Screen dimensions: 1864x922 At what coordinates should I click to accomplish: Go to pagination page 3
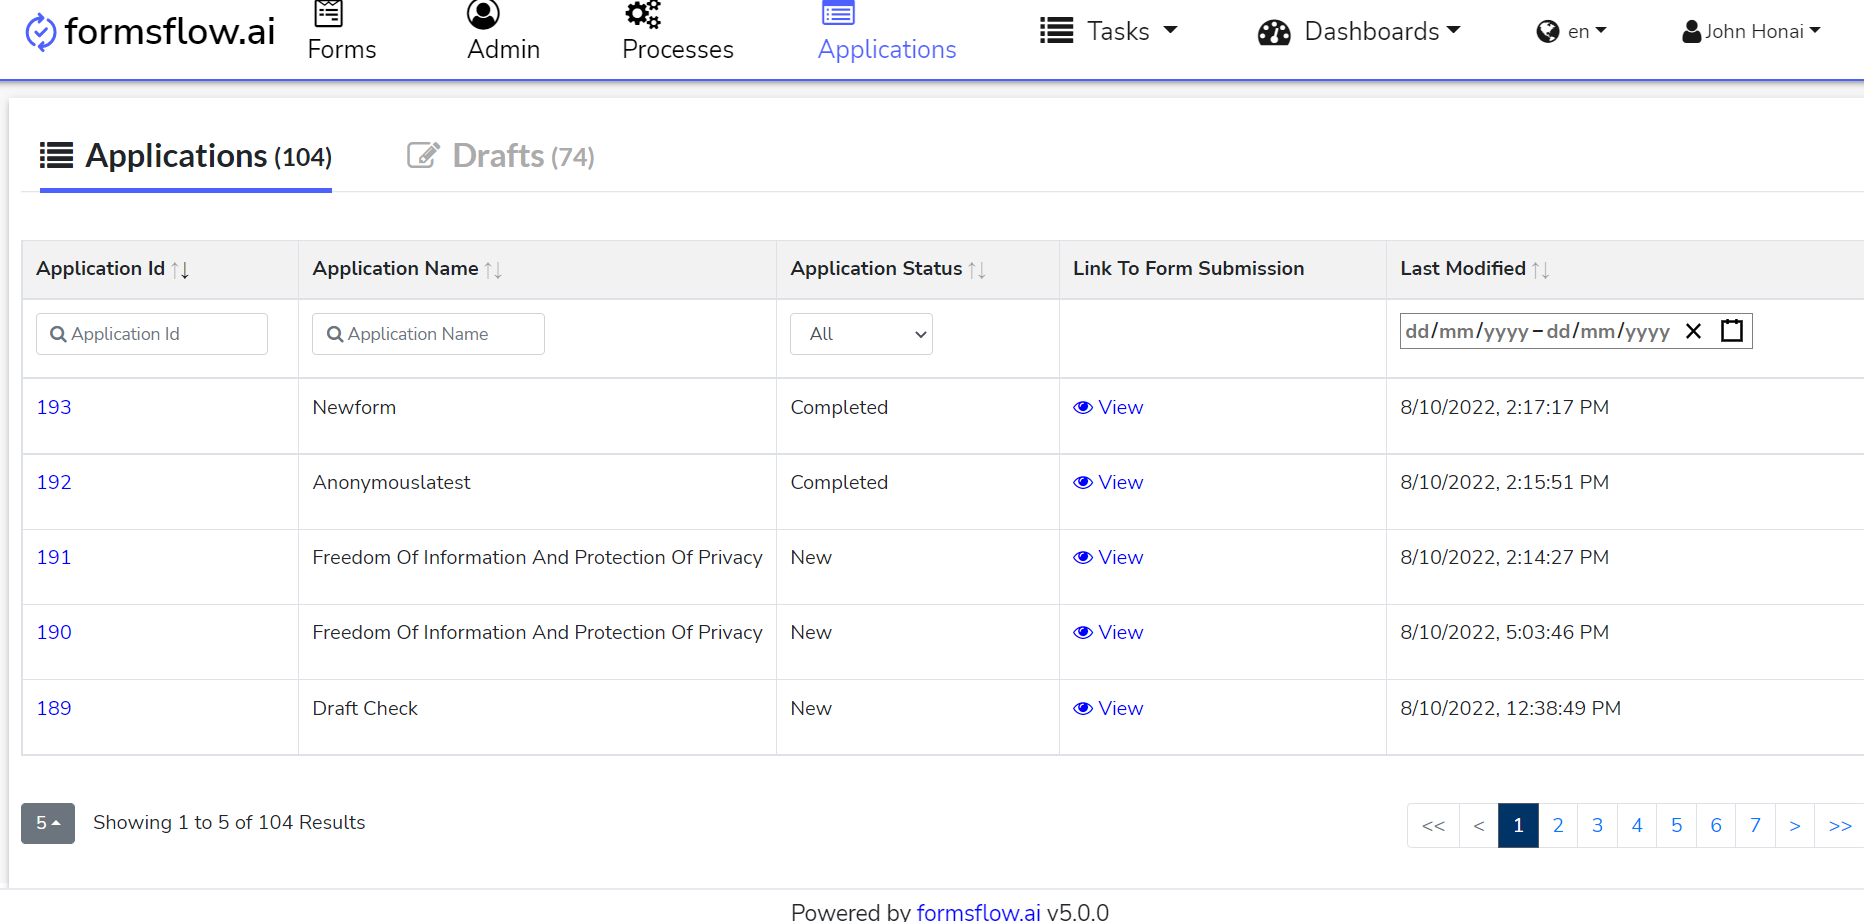(1597, 826)
